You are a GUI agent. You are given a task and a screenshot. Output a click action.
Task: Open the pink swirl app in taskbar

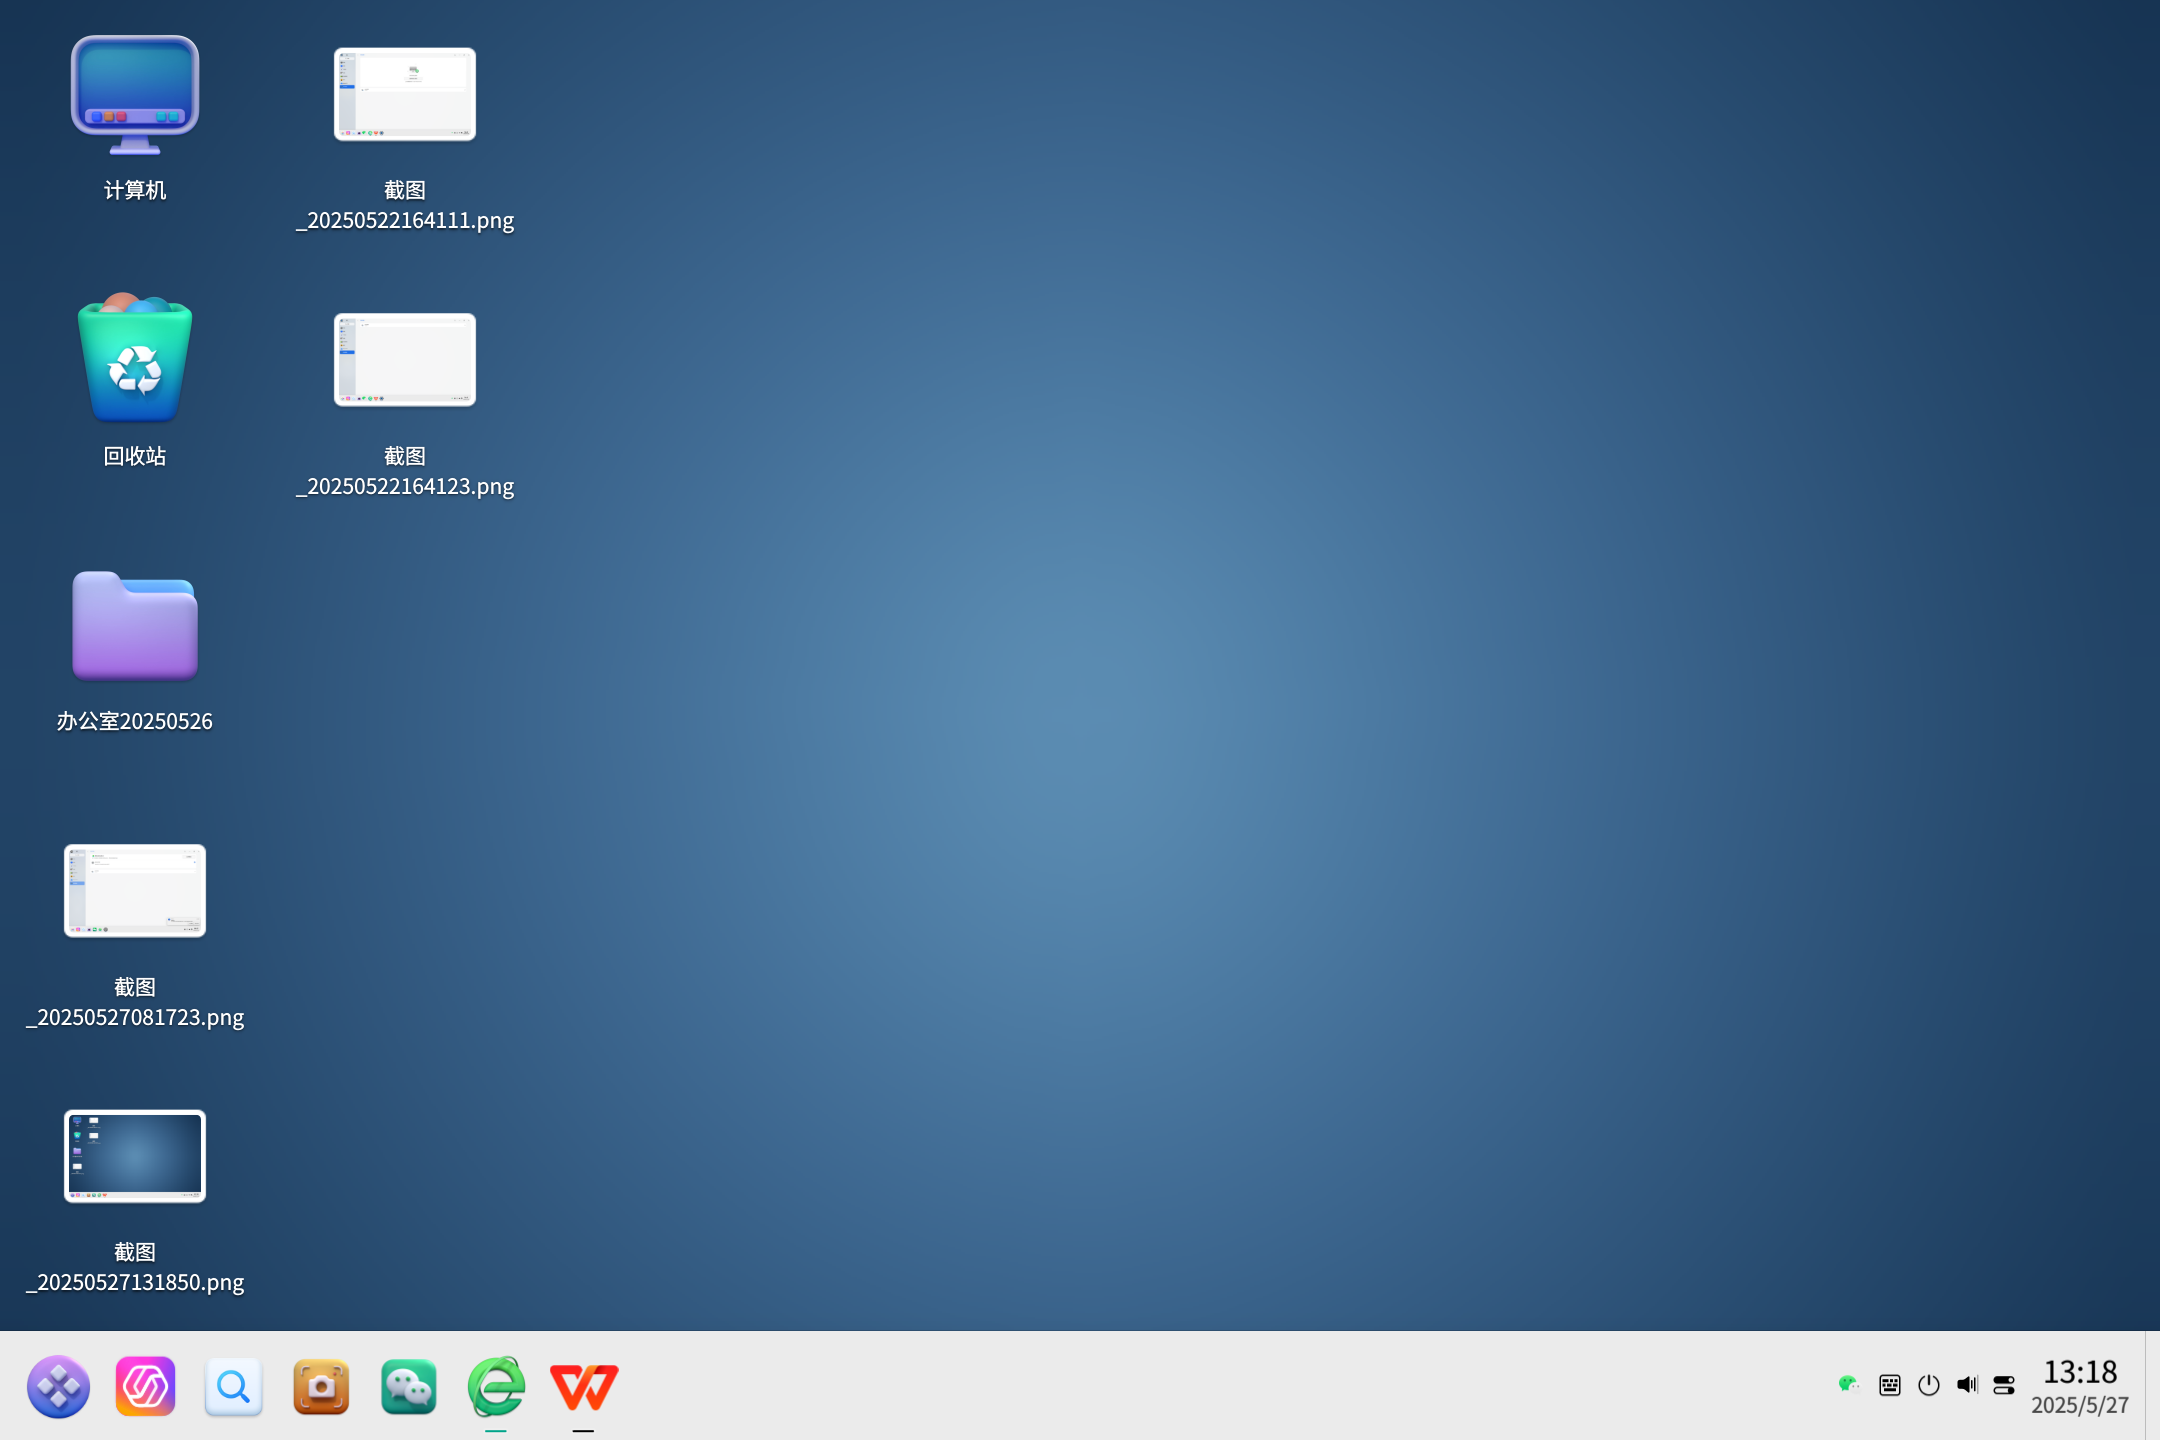(146, 1386)
